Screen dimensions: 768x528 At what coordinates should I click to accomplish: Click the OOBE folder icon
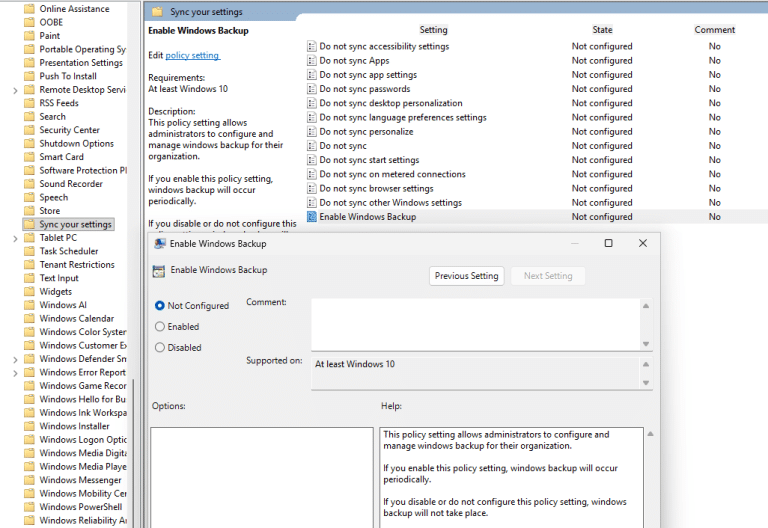[29, 22]
